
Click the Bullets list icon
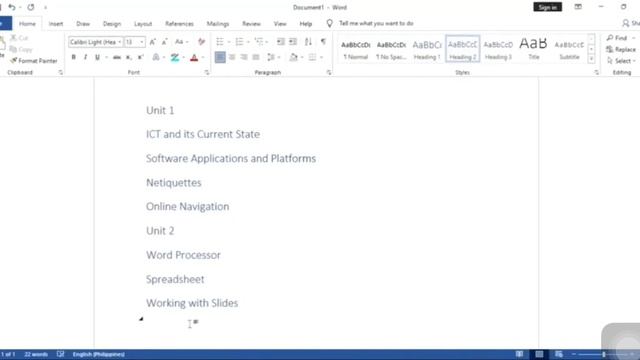(x=220, y=42)
